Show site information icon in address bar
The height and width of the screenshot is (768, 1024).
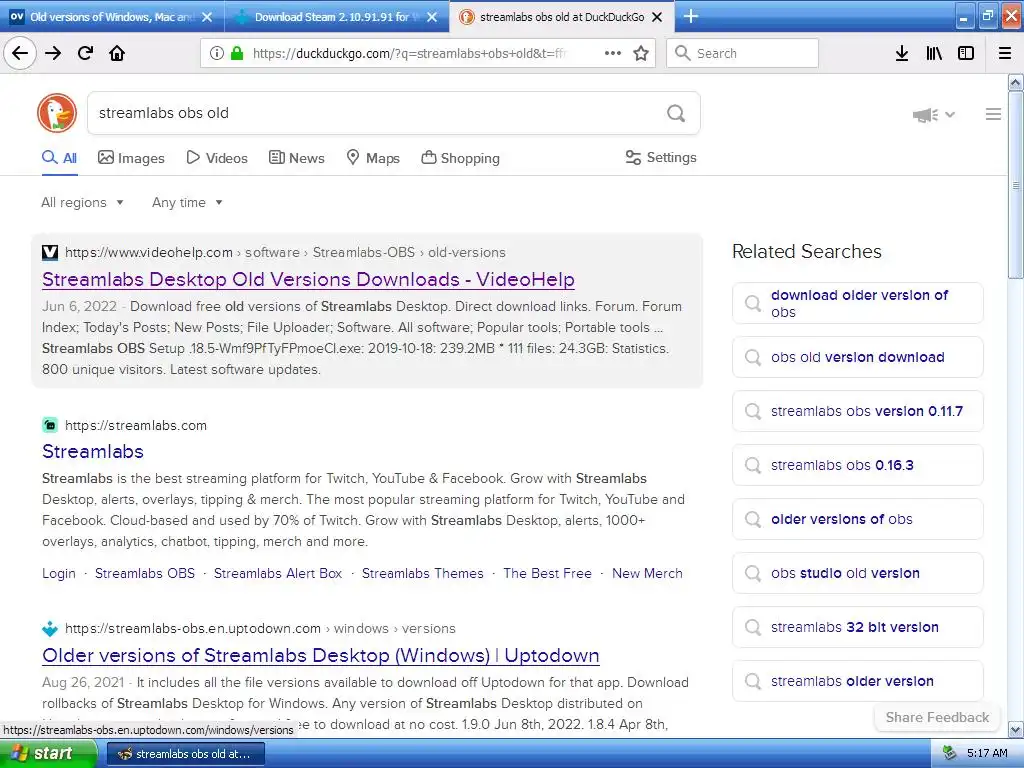(216, 54)
